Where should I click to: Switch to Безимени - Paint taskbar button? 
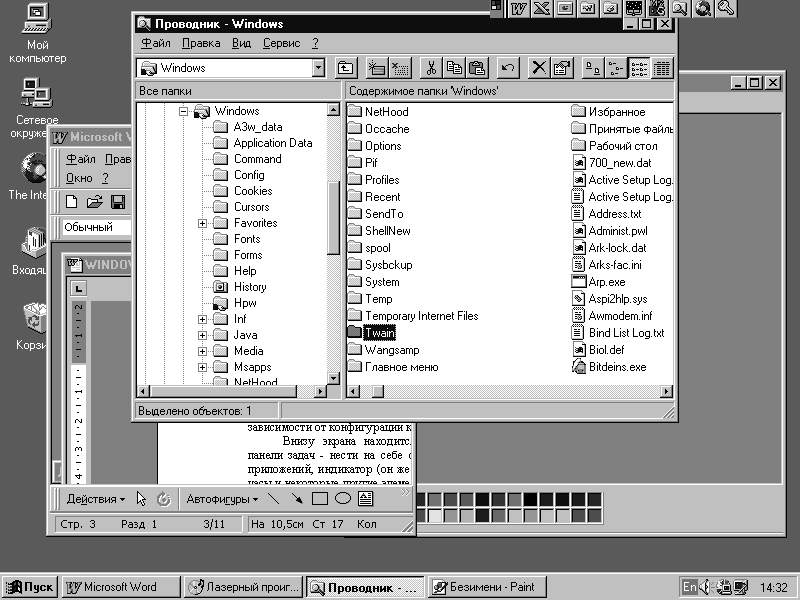[487, 587]
